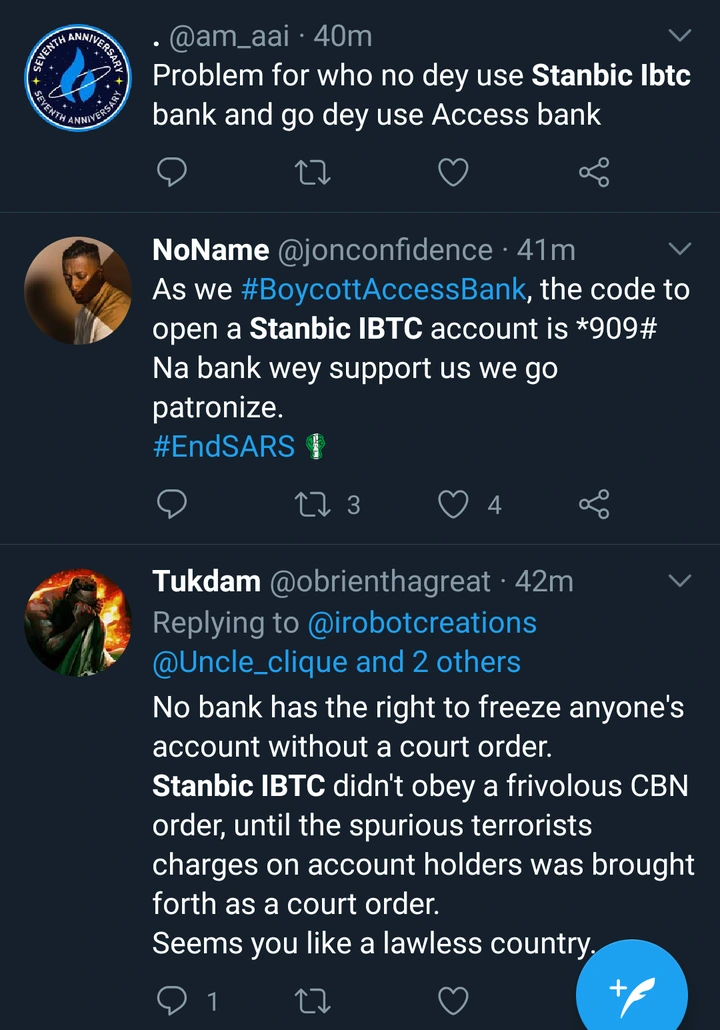Like NoName's tweet with 4 likes
The height and width of the screenshot is (1030, 720).
point(454,505)
